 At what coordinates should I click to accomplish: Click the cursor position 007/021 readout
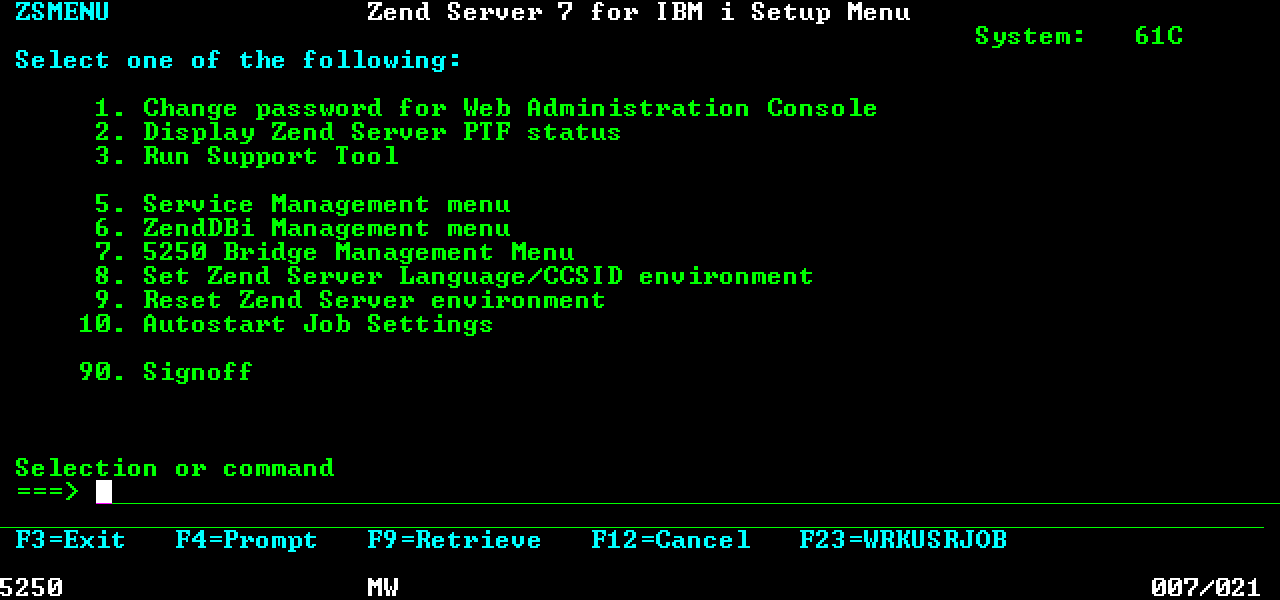coord(1205,587)
